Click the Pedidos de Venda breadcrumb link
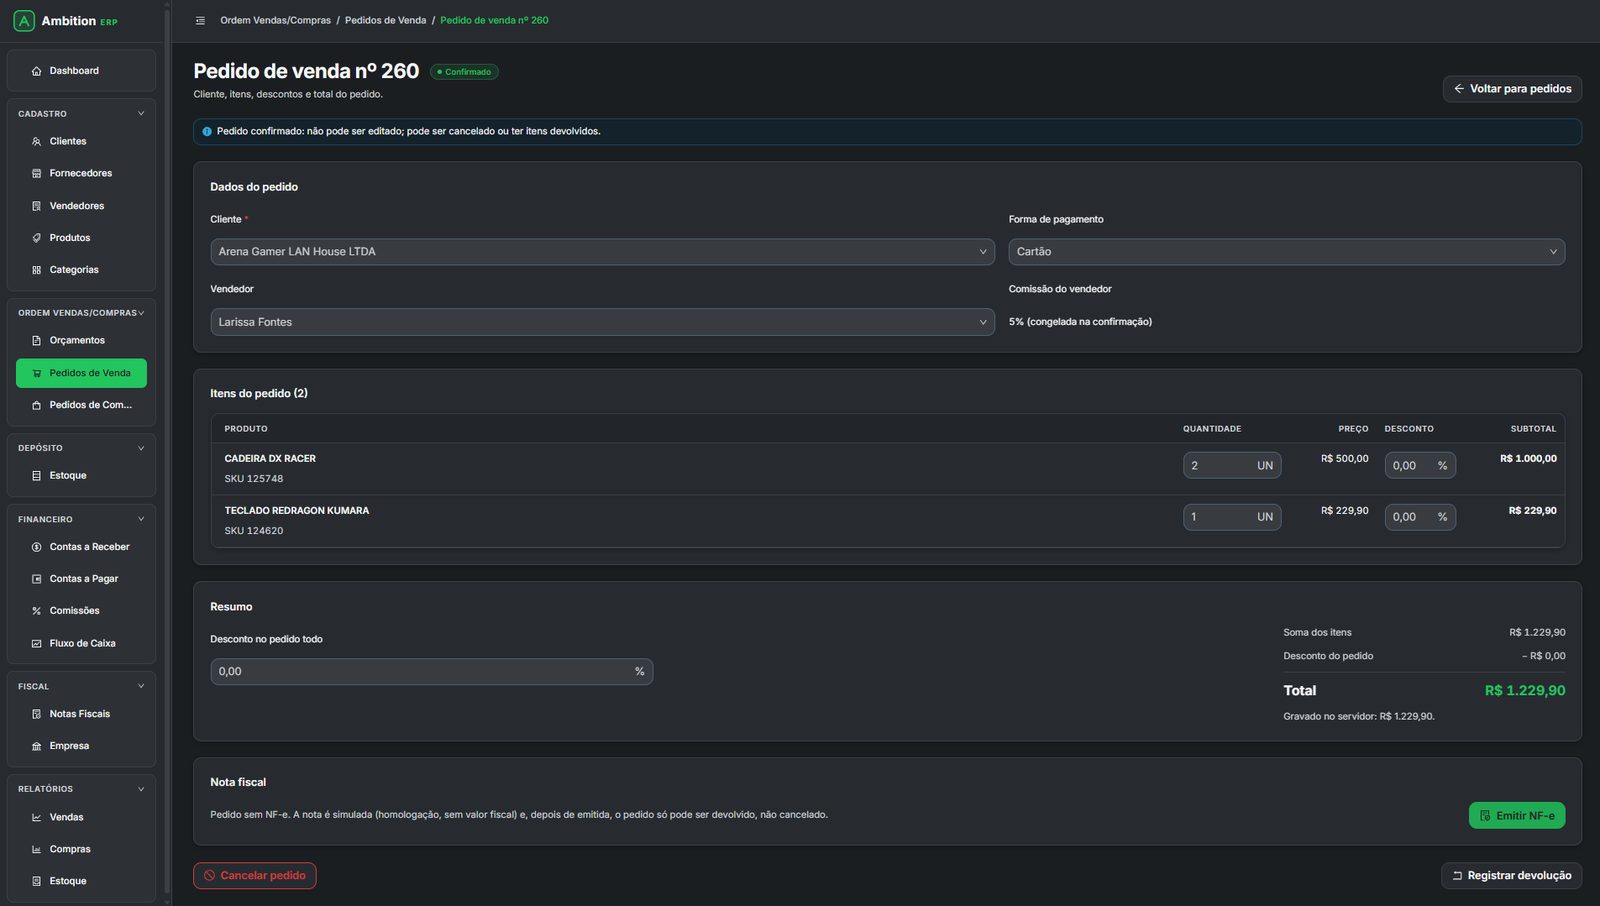Screen dimensions: 1600x906 (385, 20)
